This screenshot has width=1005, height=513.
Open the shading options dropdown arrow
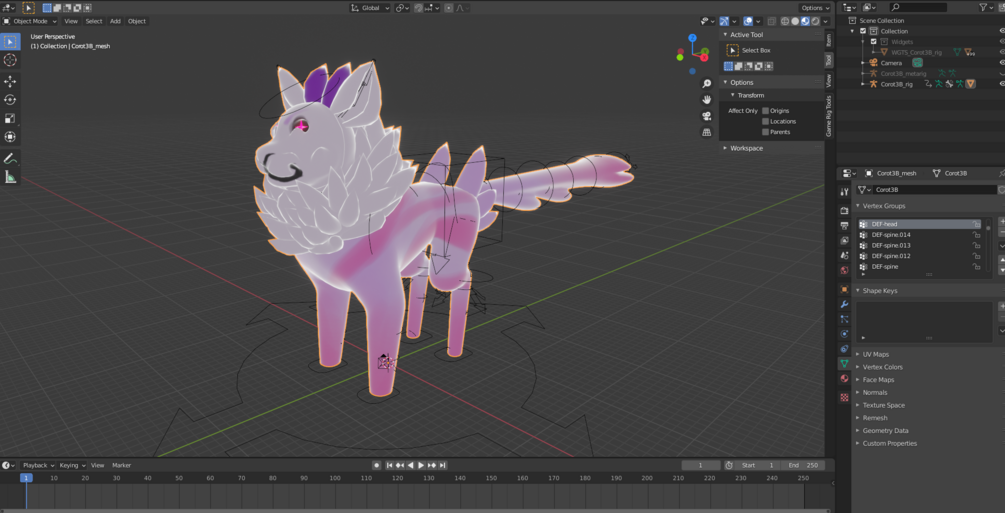(x=824, y=21)
